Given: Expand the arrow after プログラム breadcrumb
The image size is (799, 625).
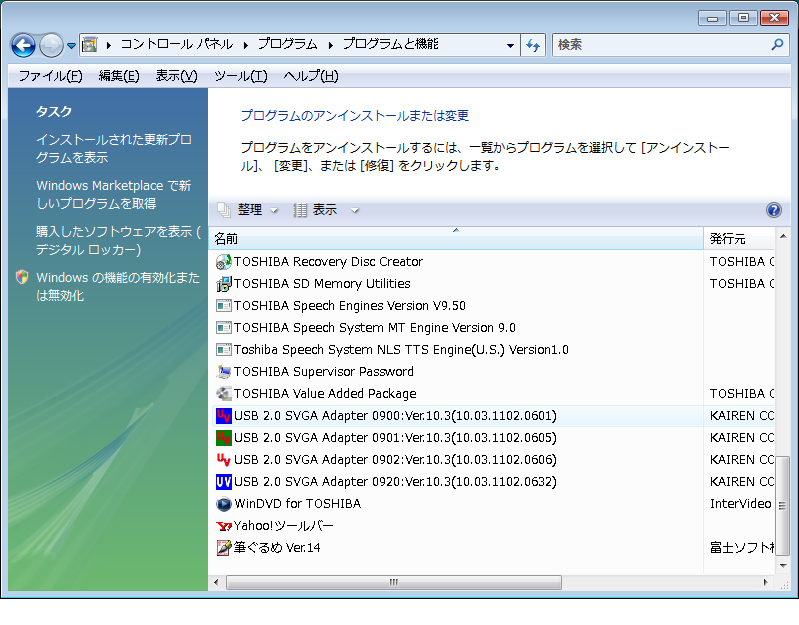Looking at the screenshot, I should point(331,45).
